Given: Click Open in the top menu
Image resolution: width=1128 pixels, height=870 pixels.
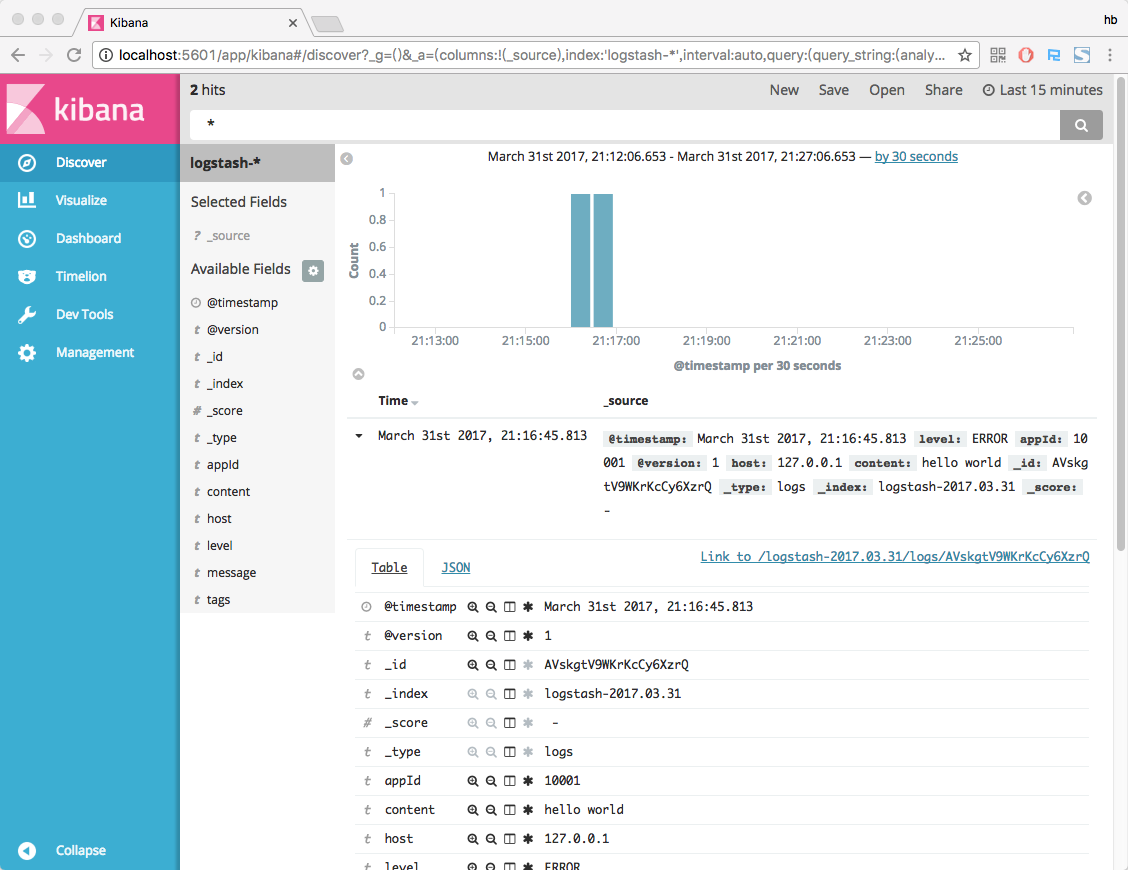Looking at the screenshot, I should pos(887,90).
